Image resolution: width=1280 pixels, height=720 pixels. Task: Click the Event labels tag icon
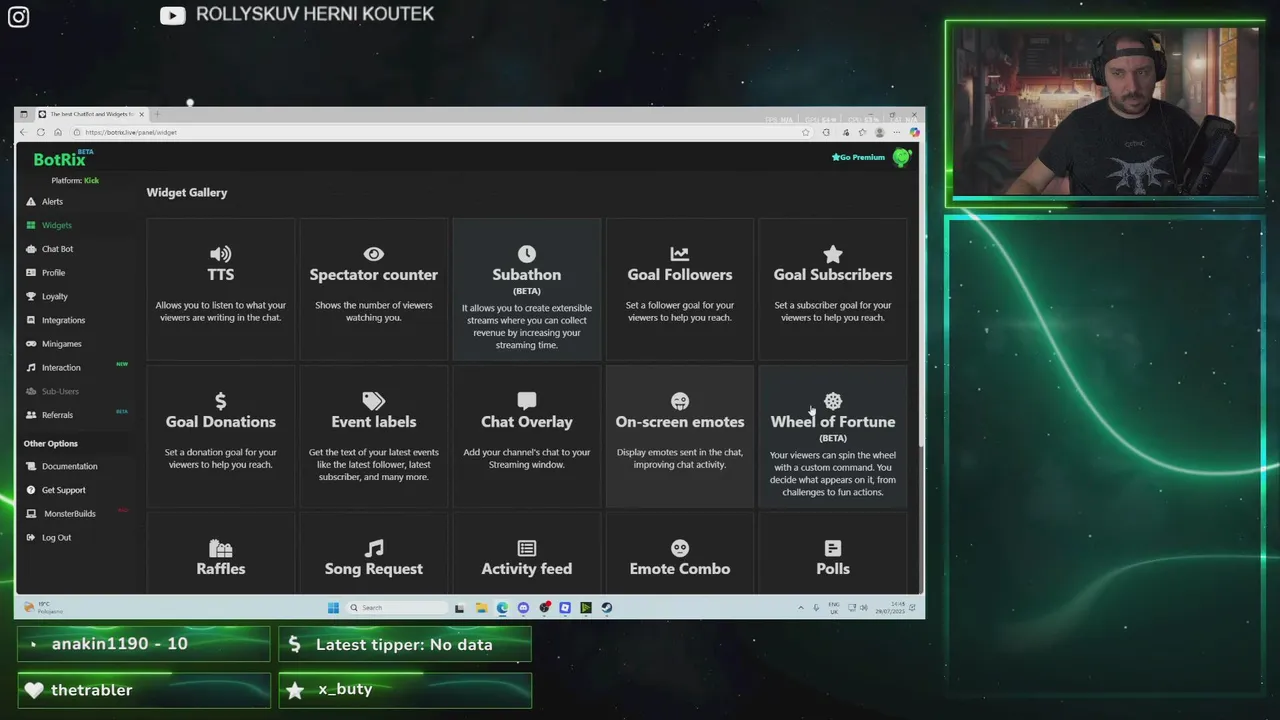tap(373, 401)
